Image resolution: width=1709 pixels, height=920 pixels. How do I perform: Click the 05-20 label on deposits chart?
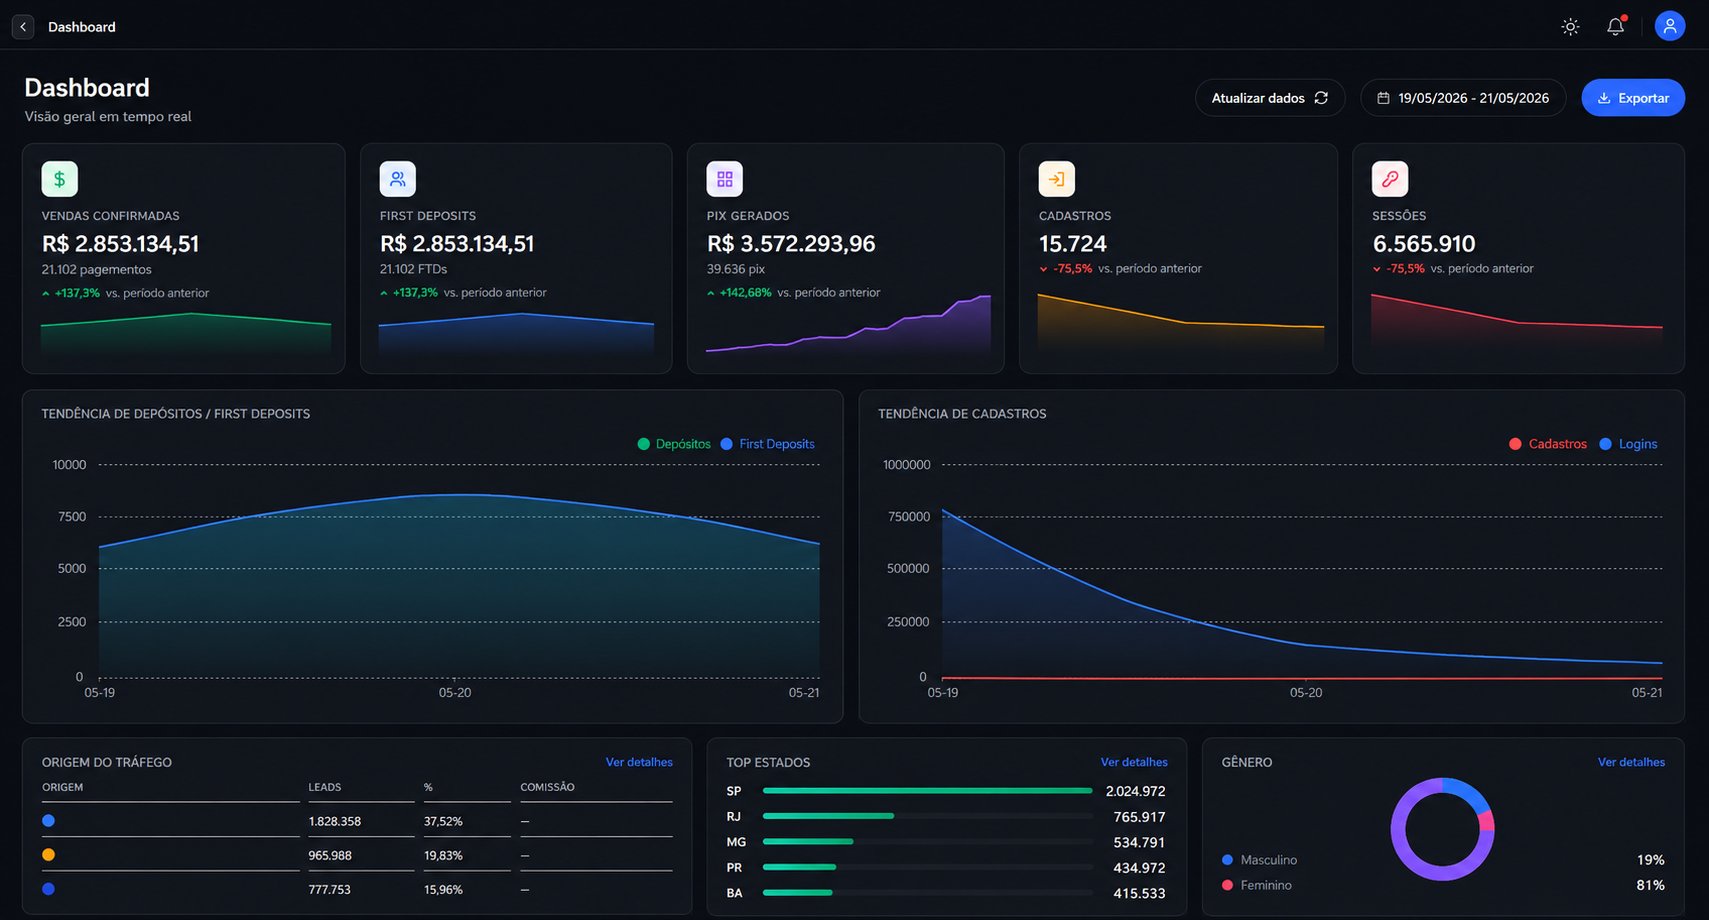(455, 692)
